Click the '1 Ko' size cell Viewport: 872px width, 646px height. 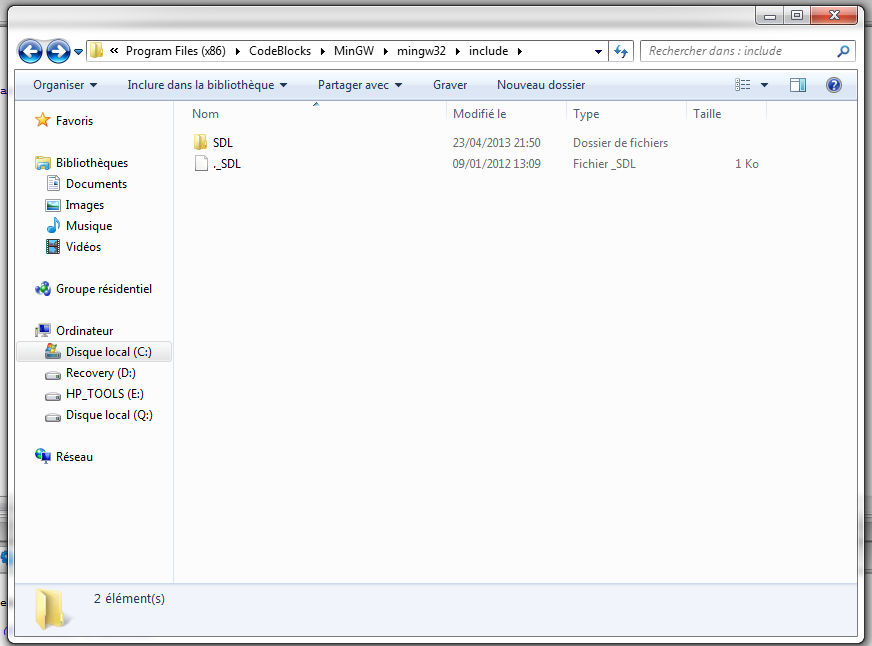747,164
